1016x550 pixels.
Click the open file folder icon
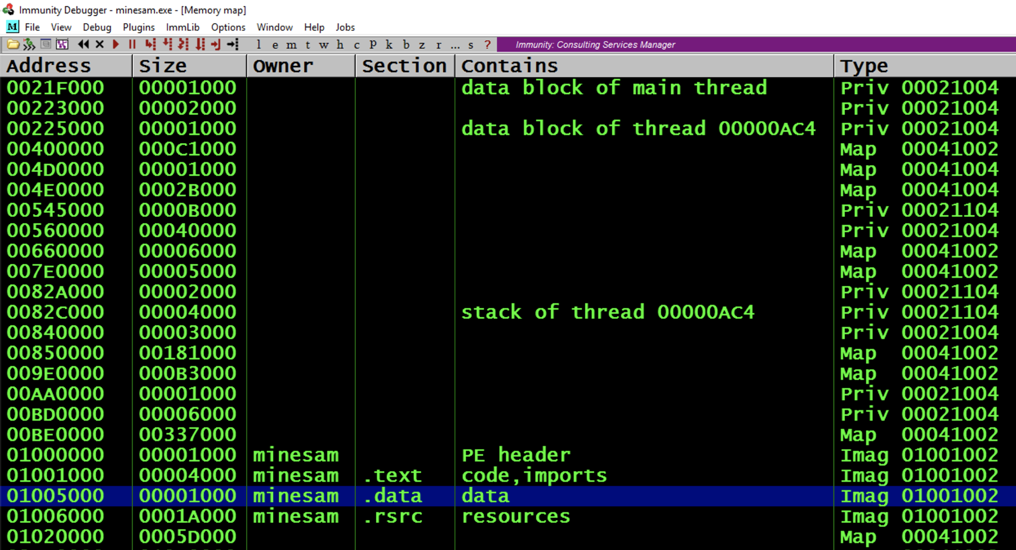tap(14, 44)
